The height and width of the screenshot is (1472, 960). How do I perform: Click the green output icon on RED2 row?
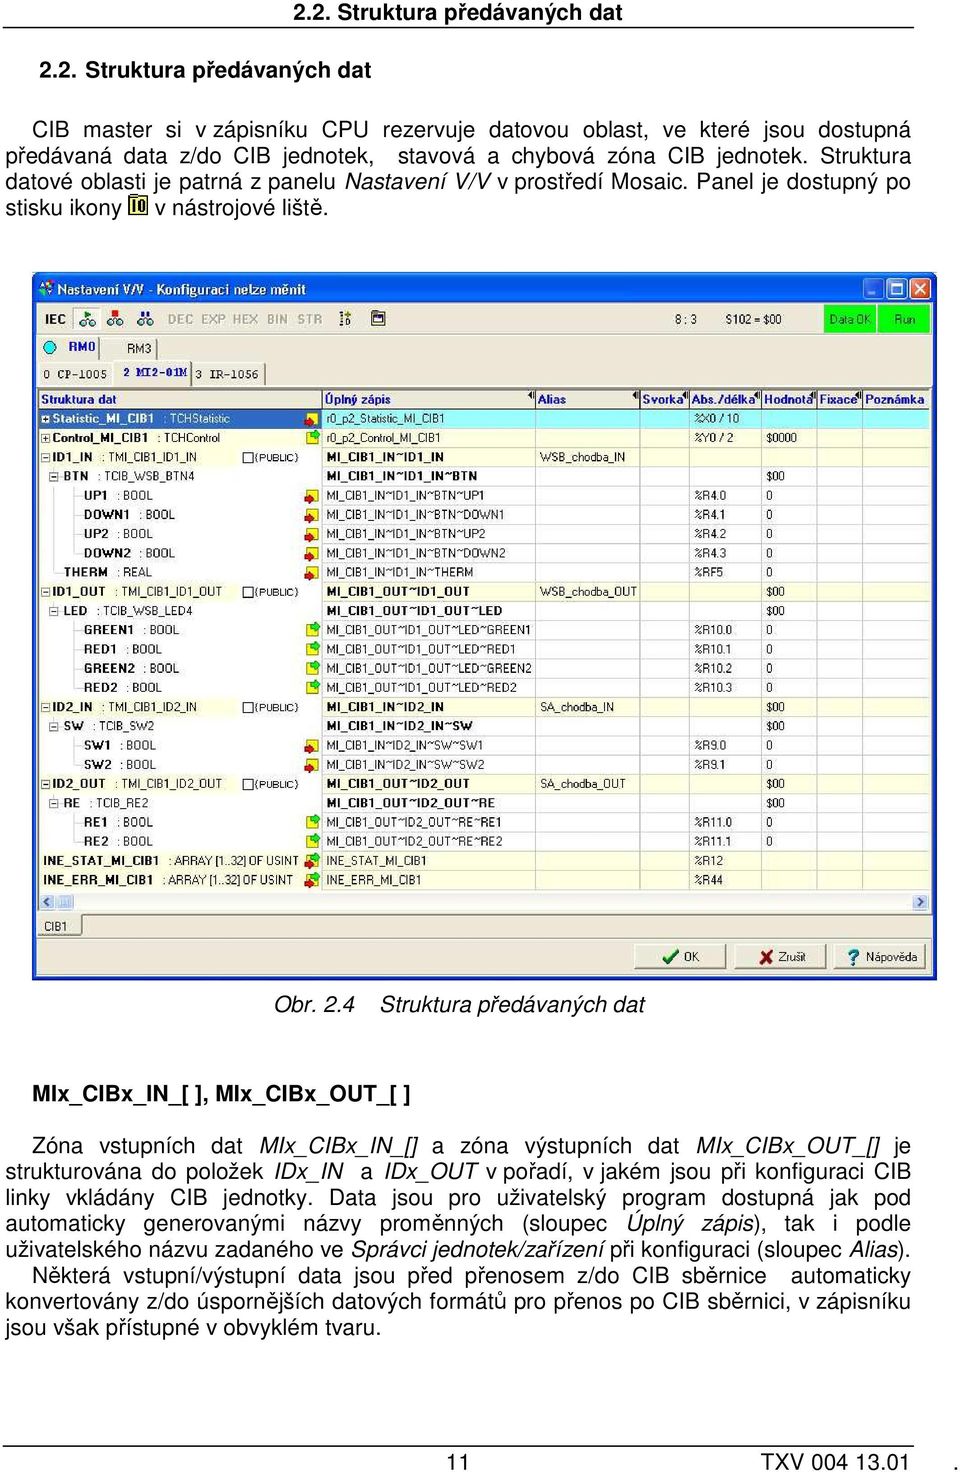coord(312,688)
